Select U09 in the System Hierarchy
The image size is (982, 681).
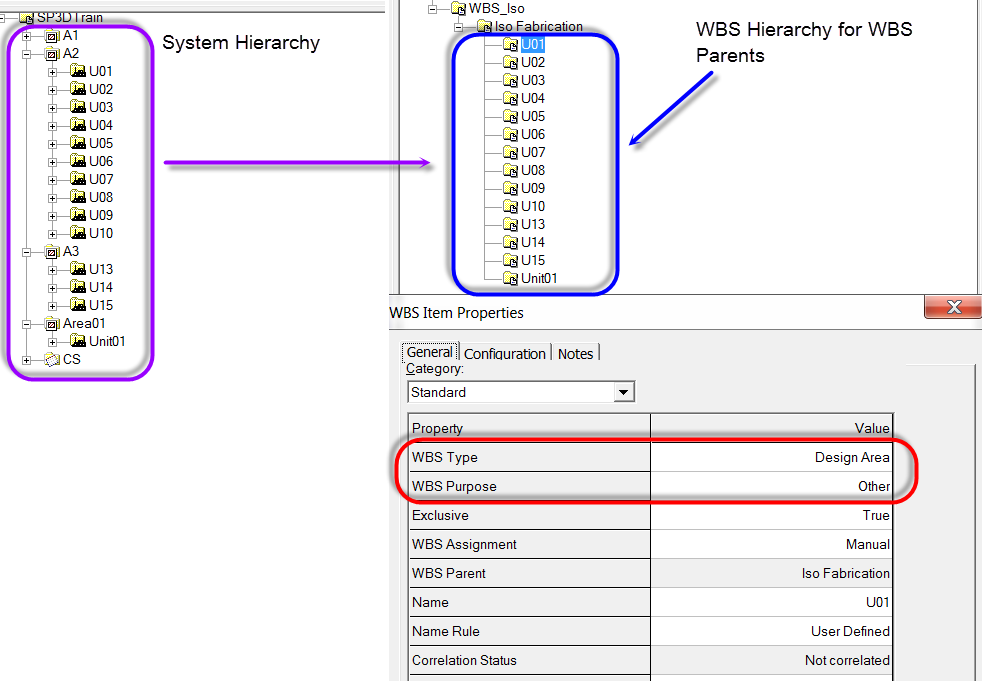[x=101, y=216]
